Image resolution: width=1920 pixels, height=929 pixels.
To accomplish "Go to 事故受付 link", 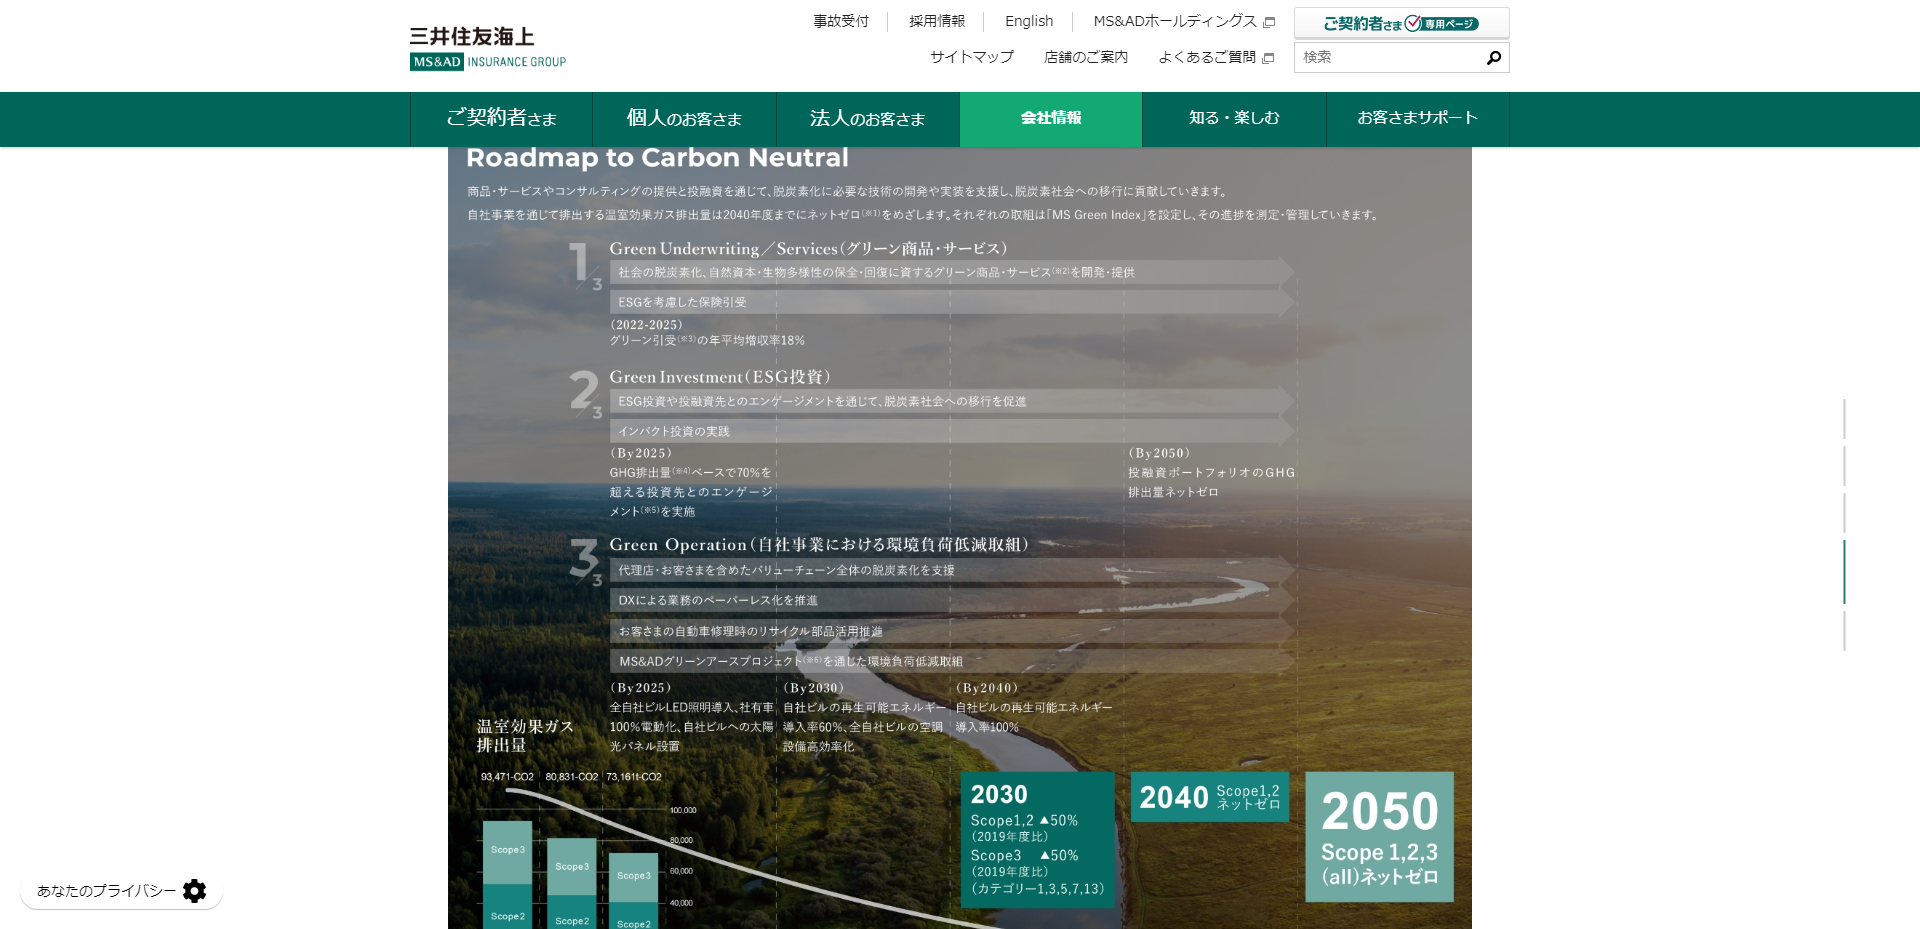I will pos(841,21).
